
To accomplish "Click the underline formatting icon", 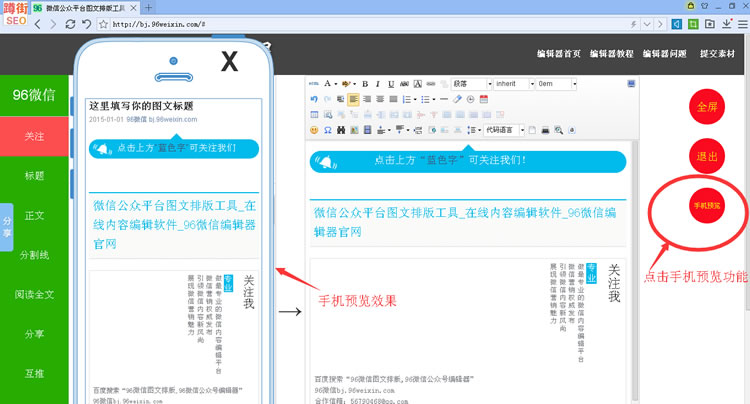I will pos(391,84).
